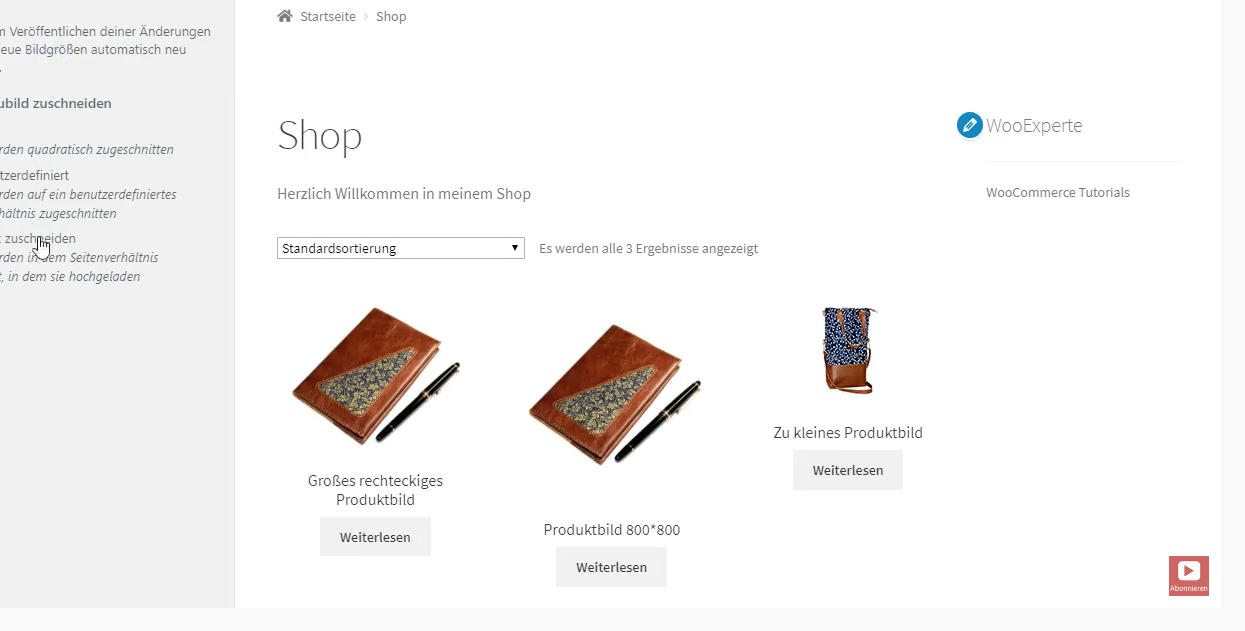Image resolution: width=1245 pixels, height=631 pixels.
Task: Open the Standardsortierung sorting dropdown
Action: click(x=400, y=248)
